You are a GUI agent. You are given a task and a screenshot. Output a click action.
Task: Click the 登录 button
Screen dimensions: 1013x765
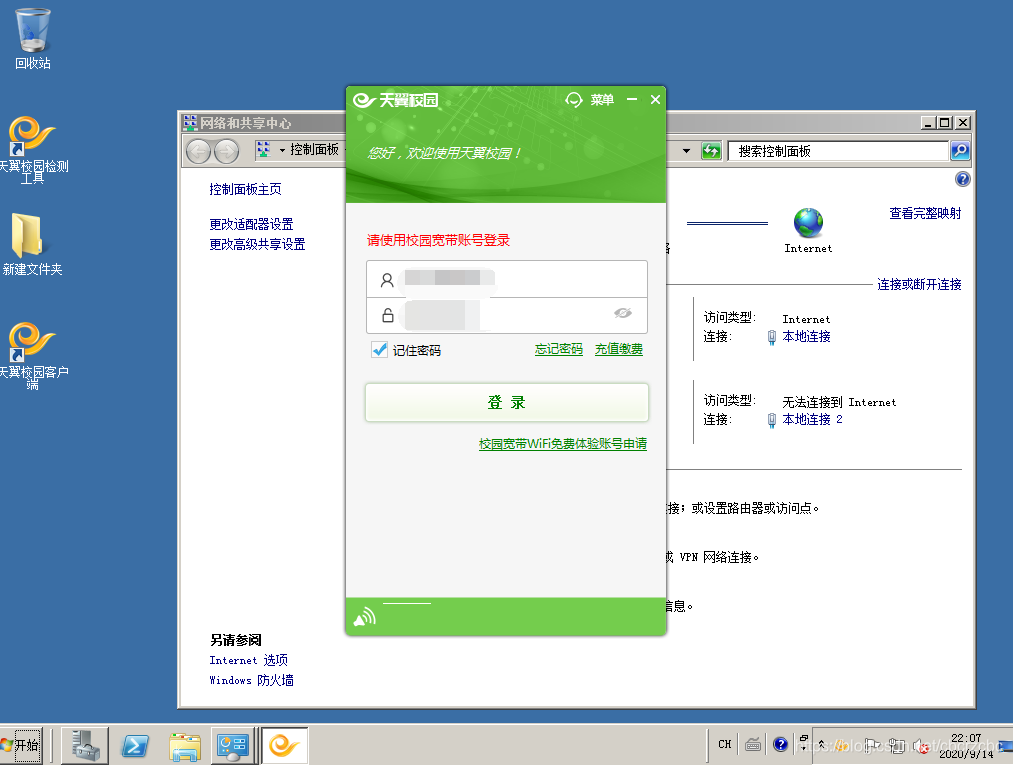click(x=506, y=403)
